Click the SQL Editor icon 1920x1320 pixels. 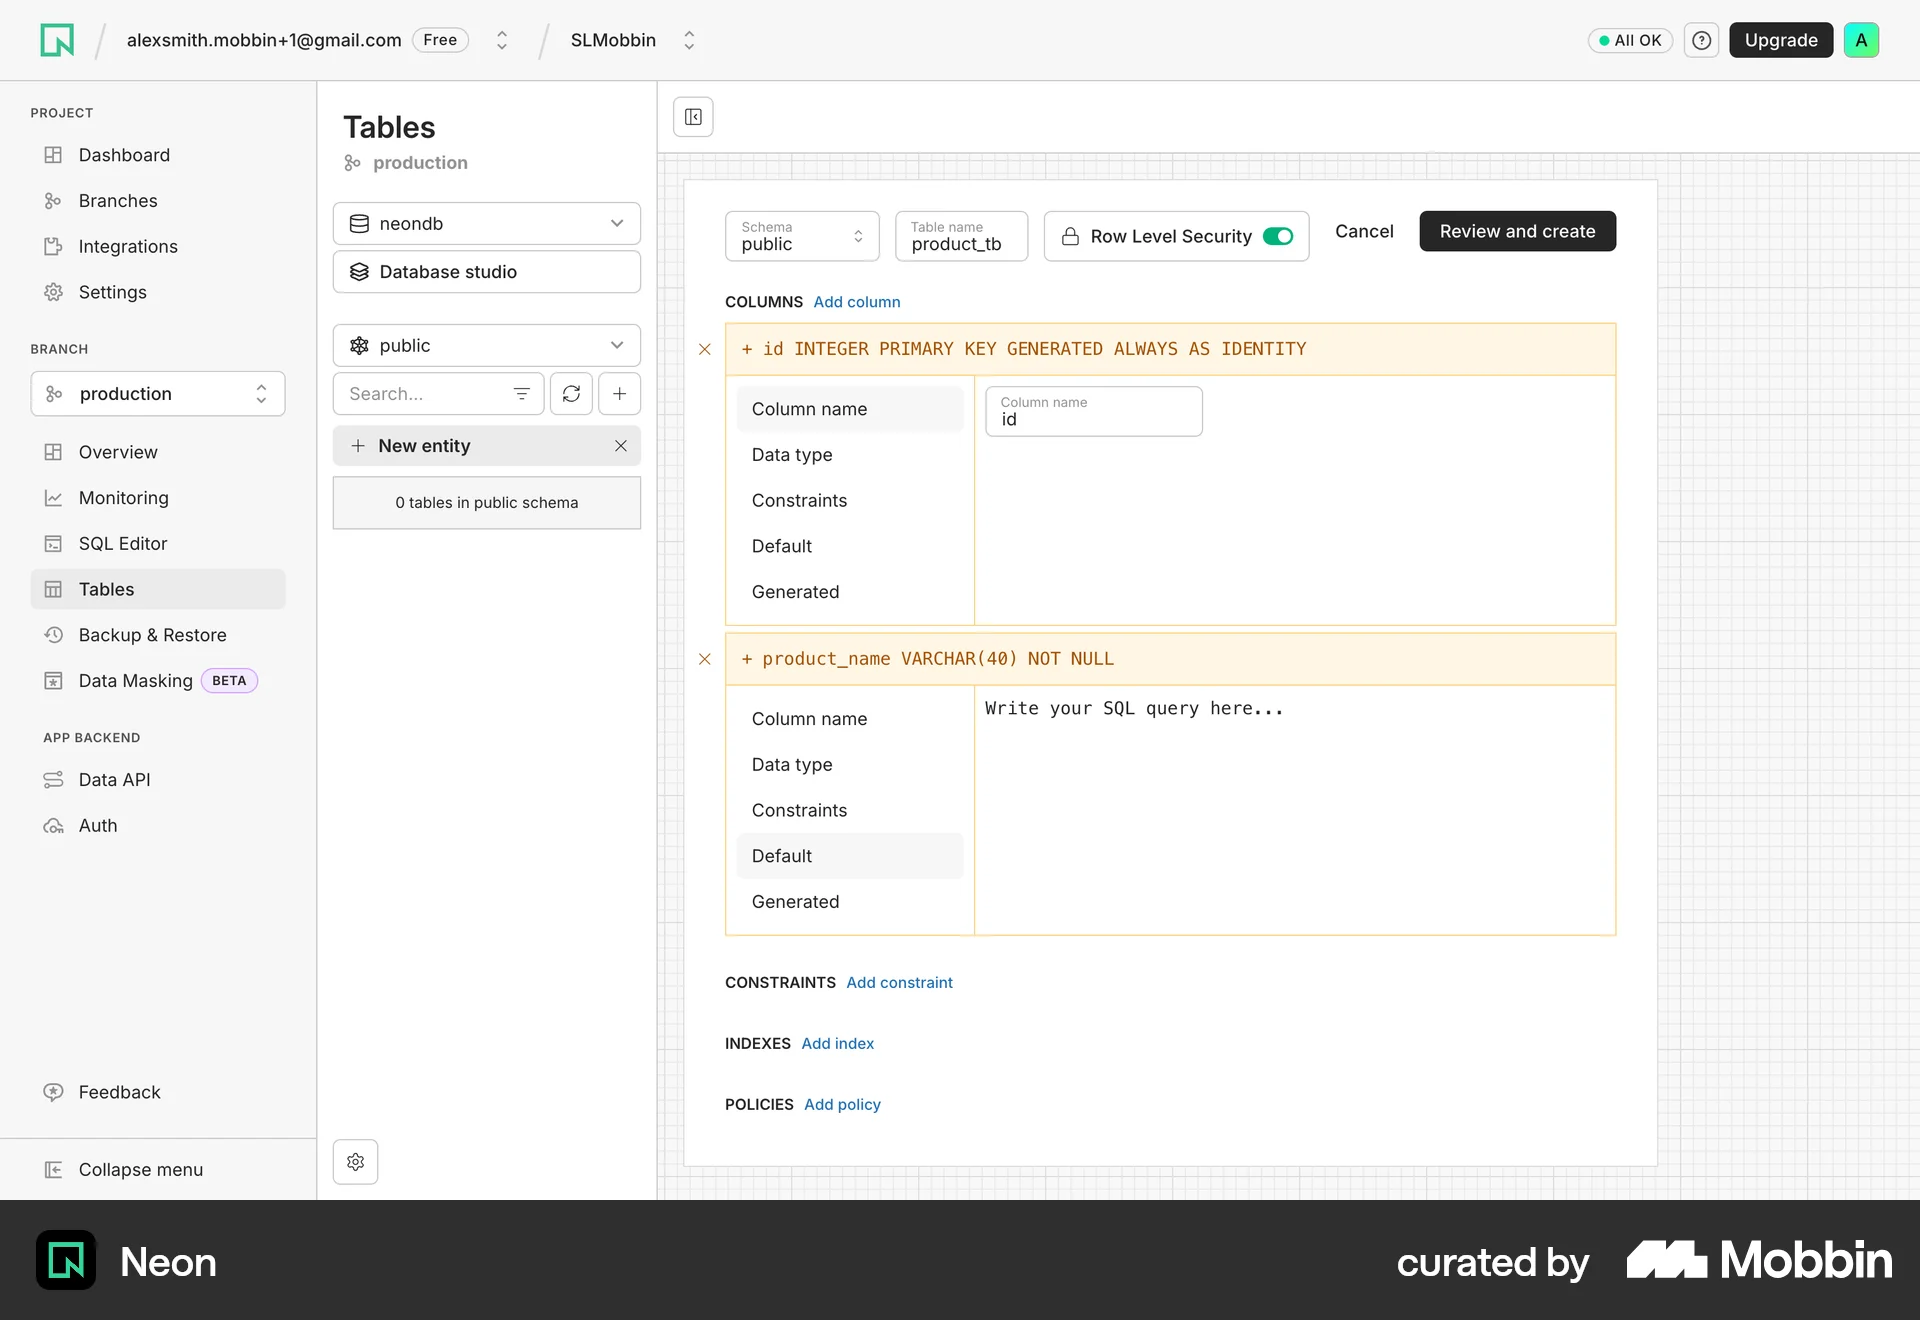[53, 544]
